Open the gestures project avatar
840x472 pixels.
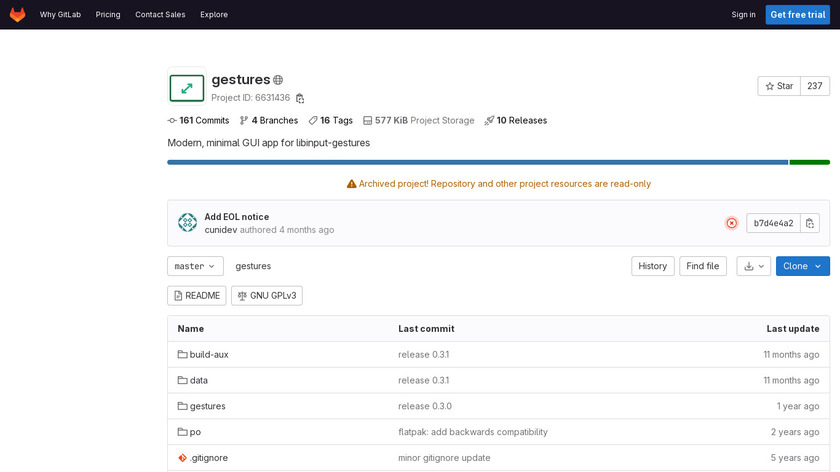[186, 88]
